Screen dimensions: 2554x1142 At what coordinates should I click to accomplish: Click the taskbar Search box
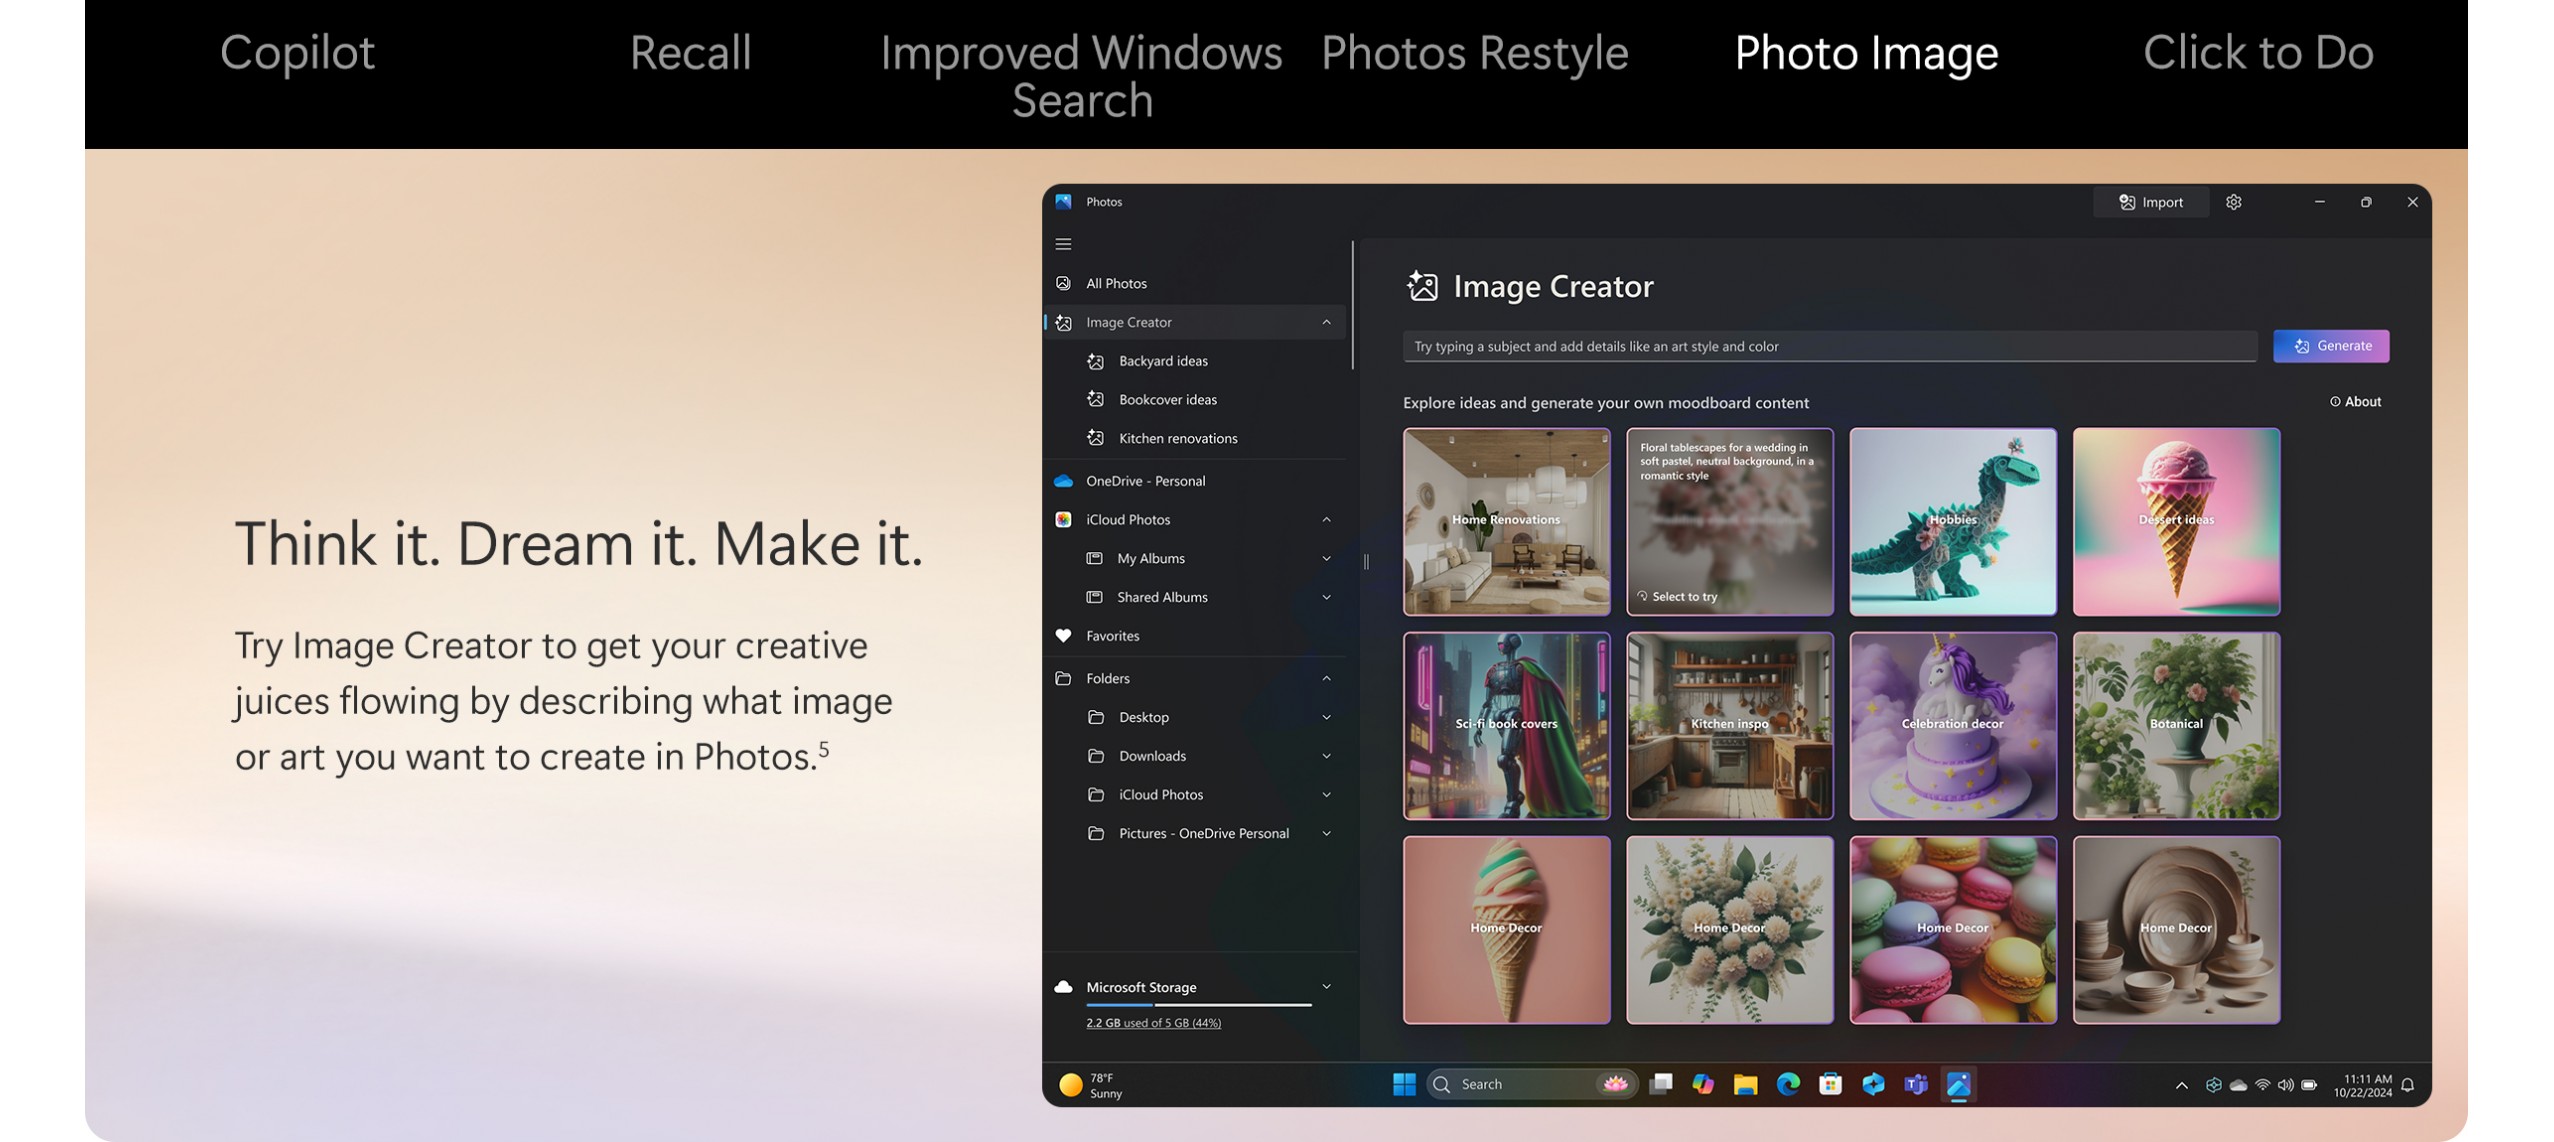click(1532, 1084)
